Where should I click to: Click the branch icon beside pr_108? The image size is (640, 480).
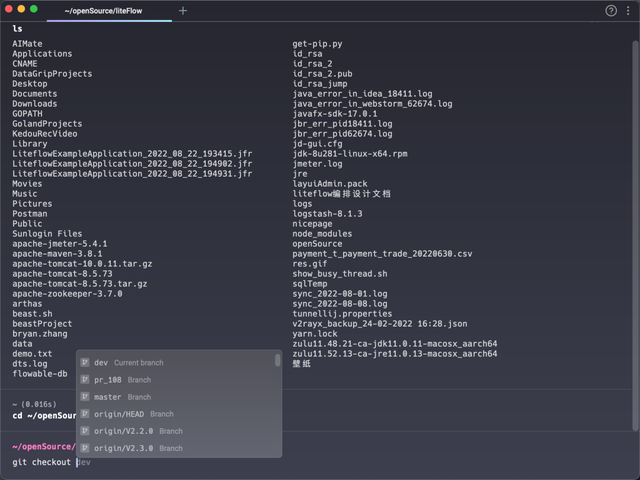click(85, 380)
